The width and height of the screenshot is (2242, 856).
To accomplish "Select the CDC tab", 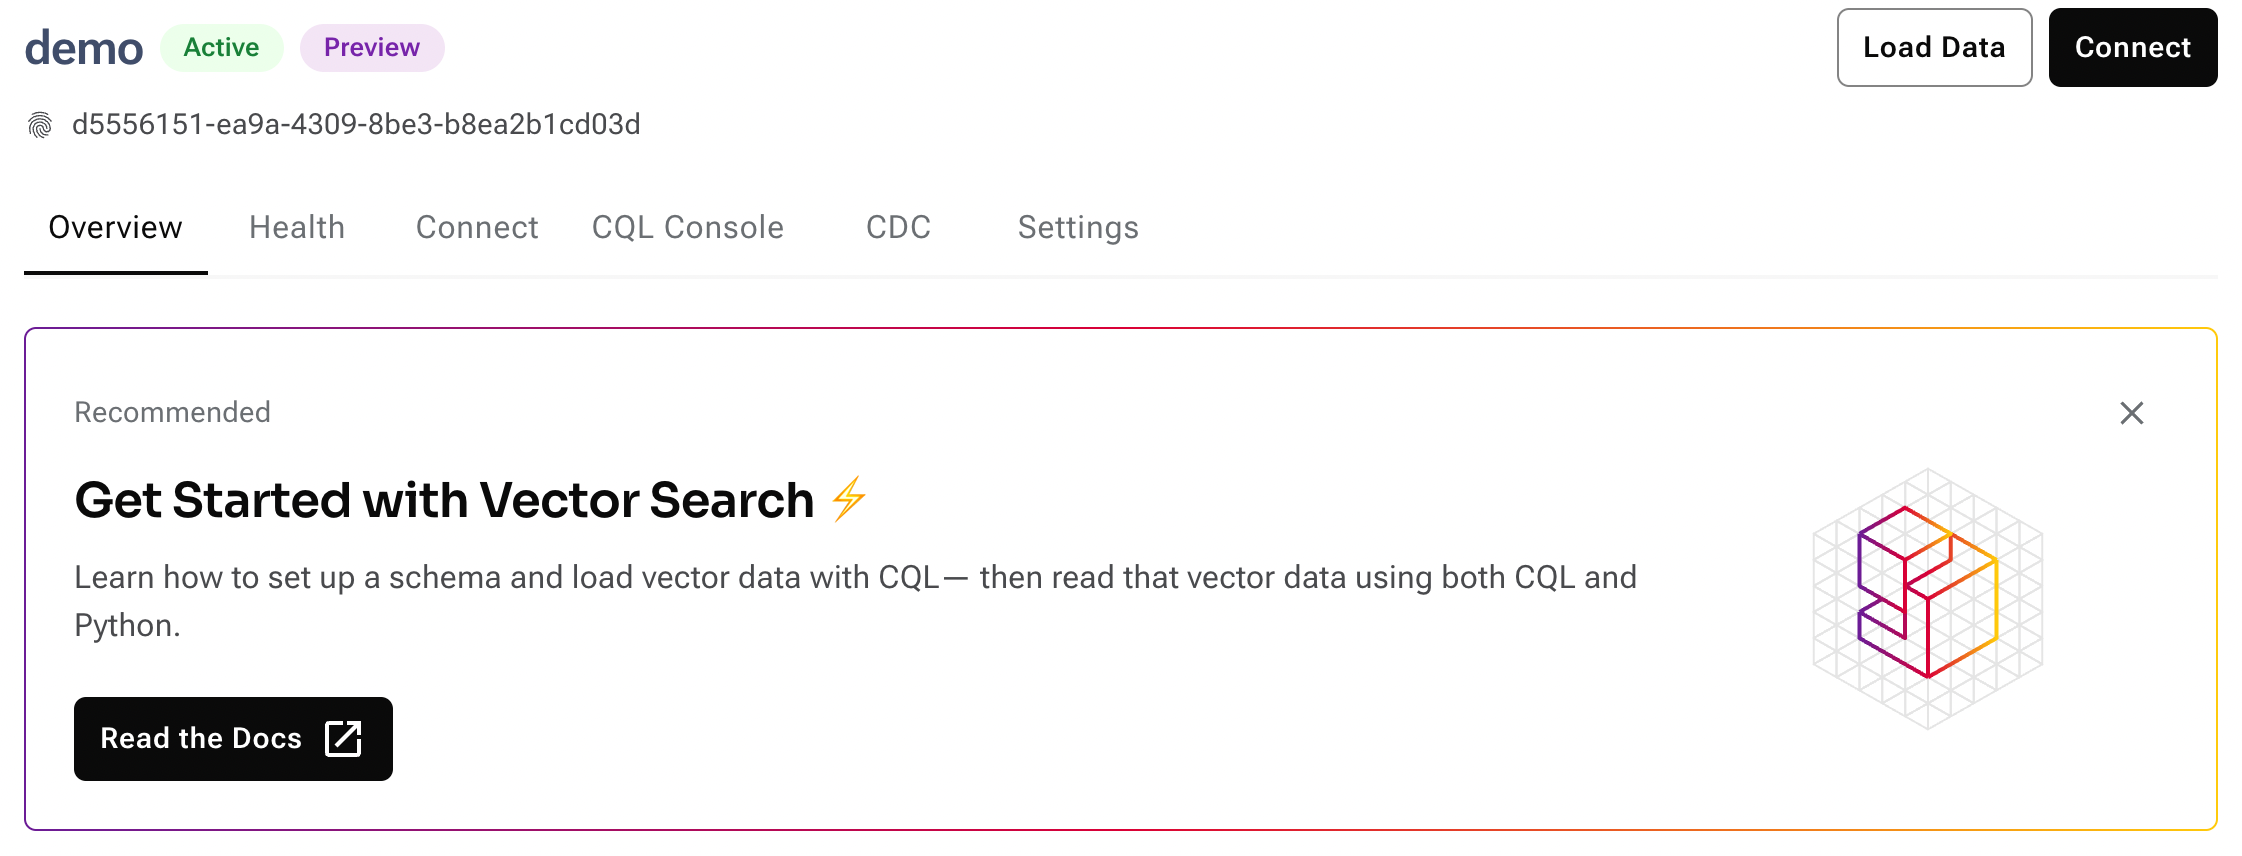I will coord(898,228).
